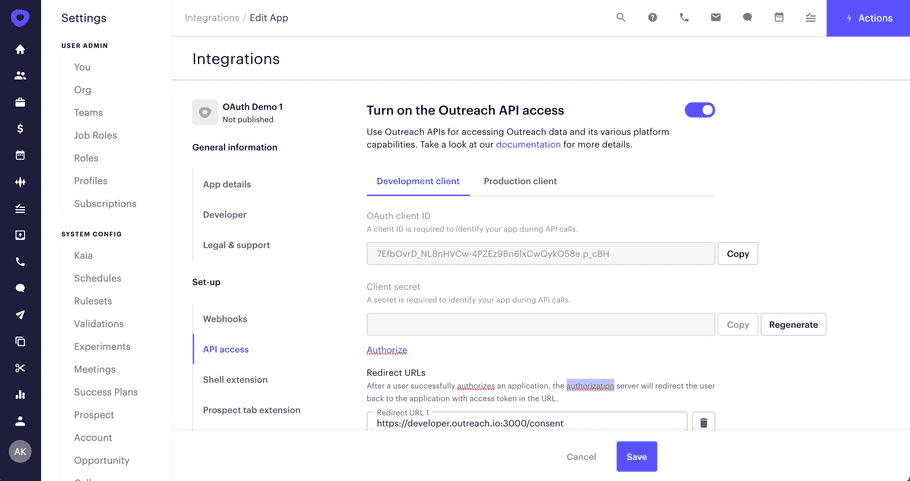Image resolution: width=910 pixels, height=481 pixels.
Task: Open Roles settings item
Action: pyautogui.click(x=86, y=158)
